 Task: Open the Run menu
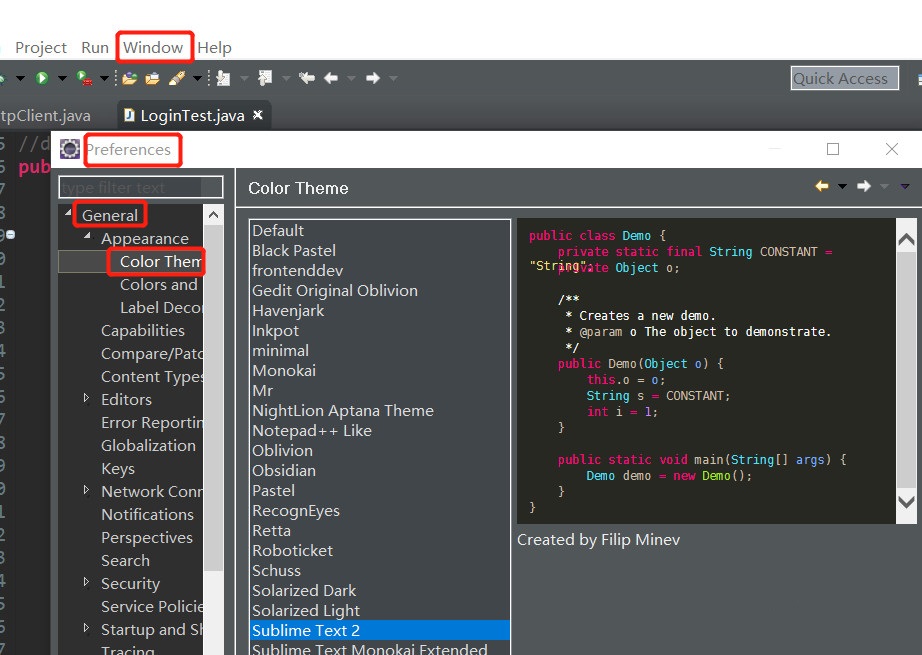pos(95,48)
